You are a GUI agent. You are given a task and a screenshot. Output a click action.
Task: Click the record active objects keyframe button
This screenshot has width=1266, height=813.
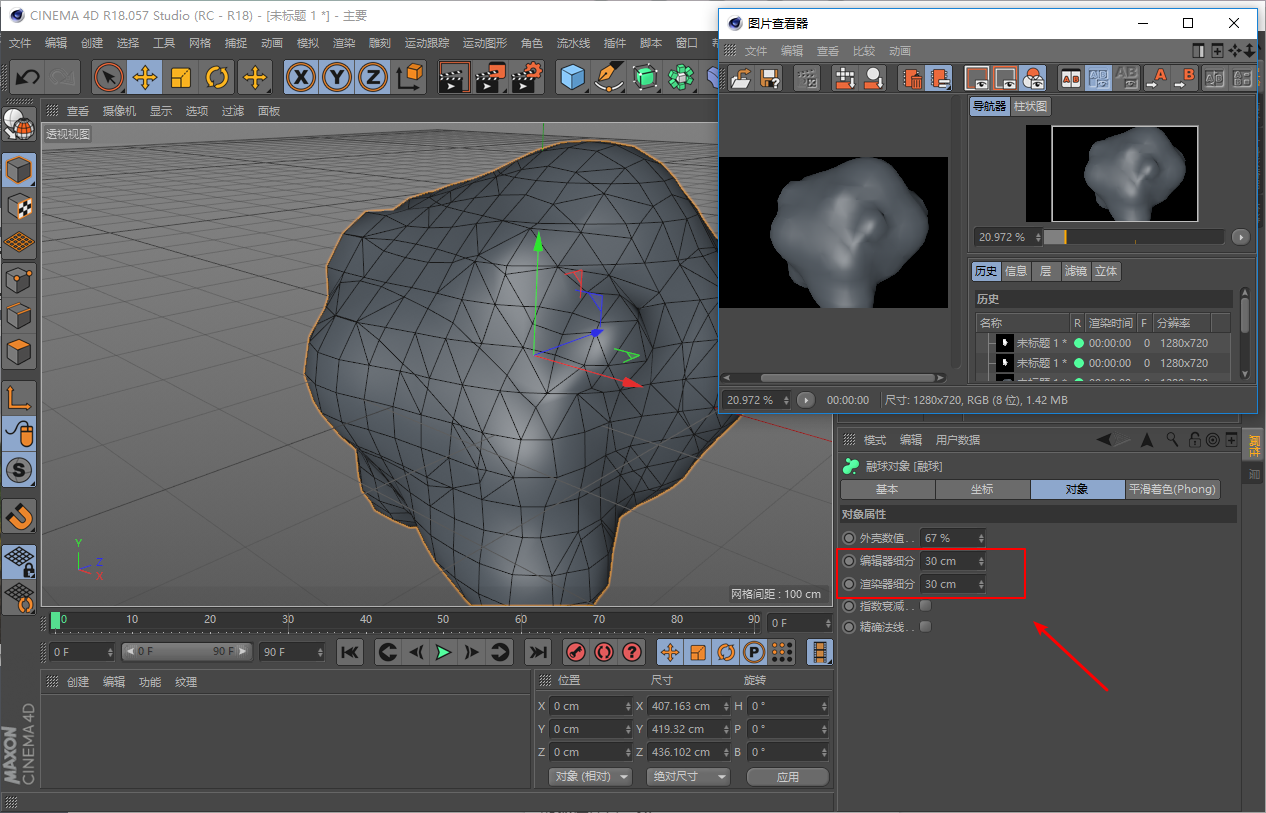(x=575, y=652)
